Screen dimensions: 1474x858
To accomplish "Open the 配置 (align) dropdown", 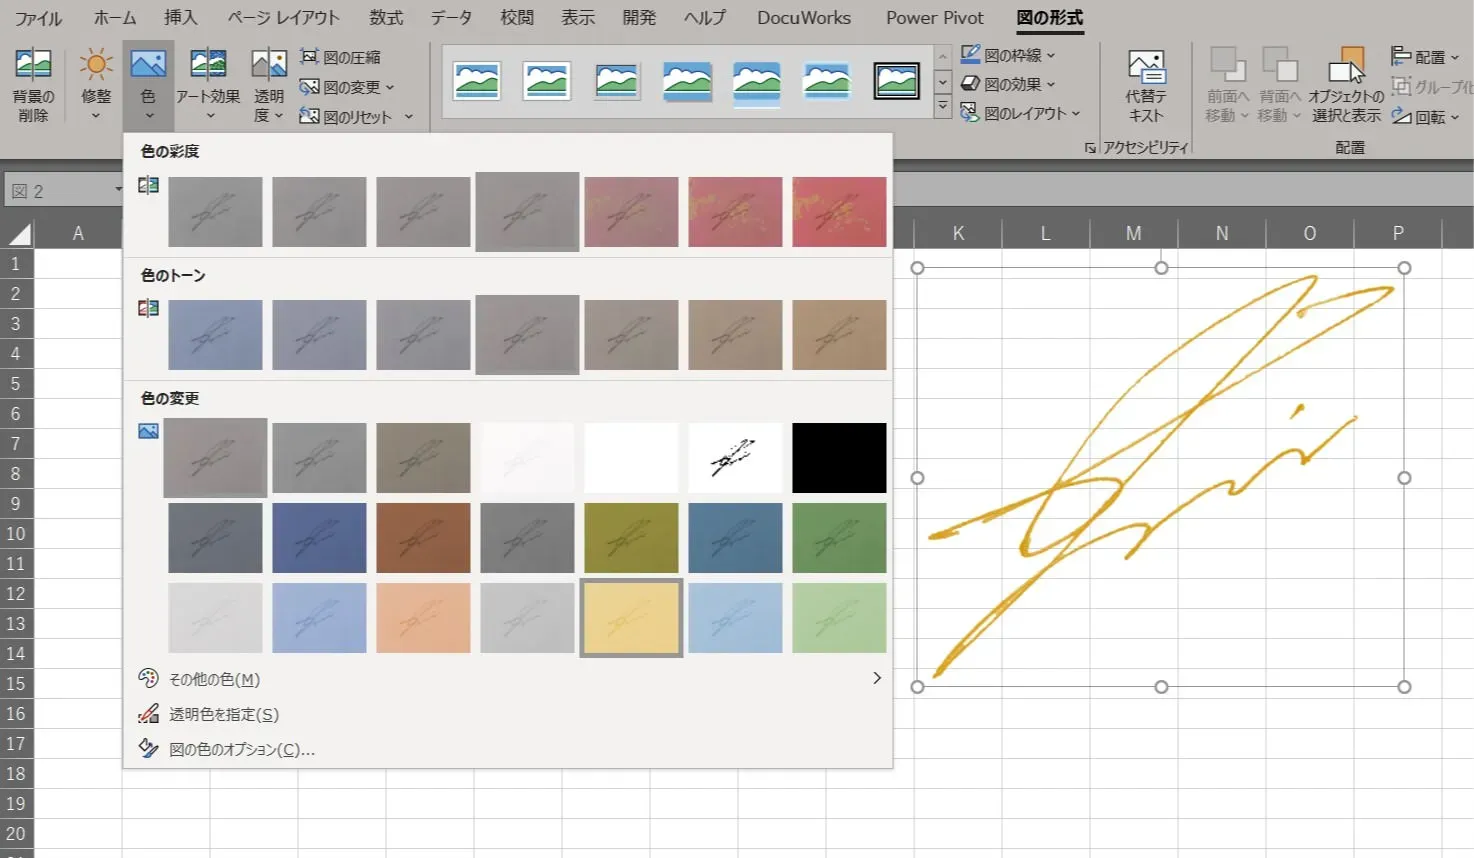I will point(1425,57).
